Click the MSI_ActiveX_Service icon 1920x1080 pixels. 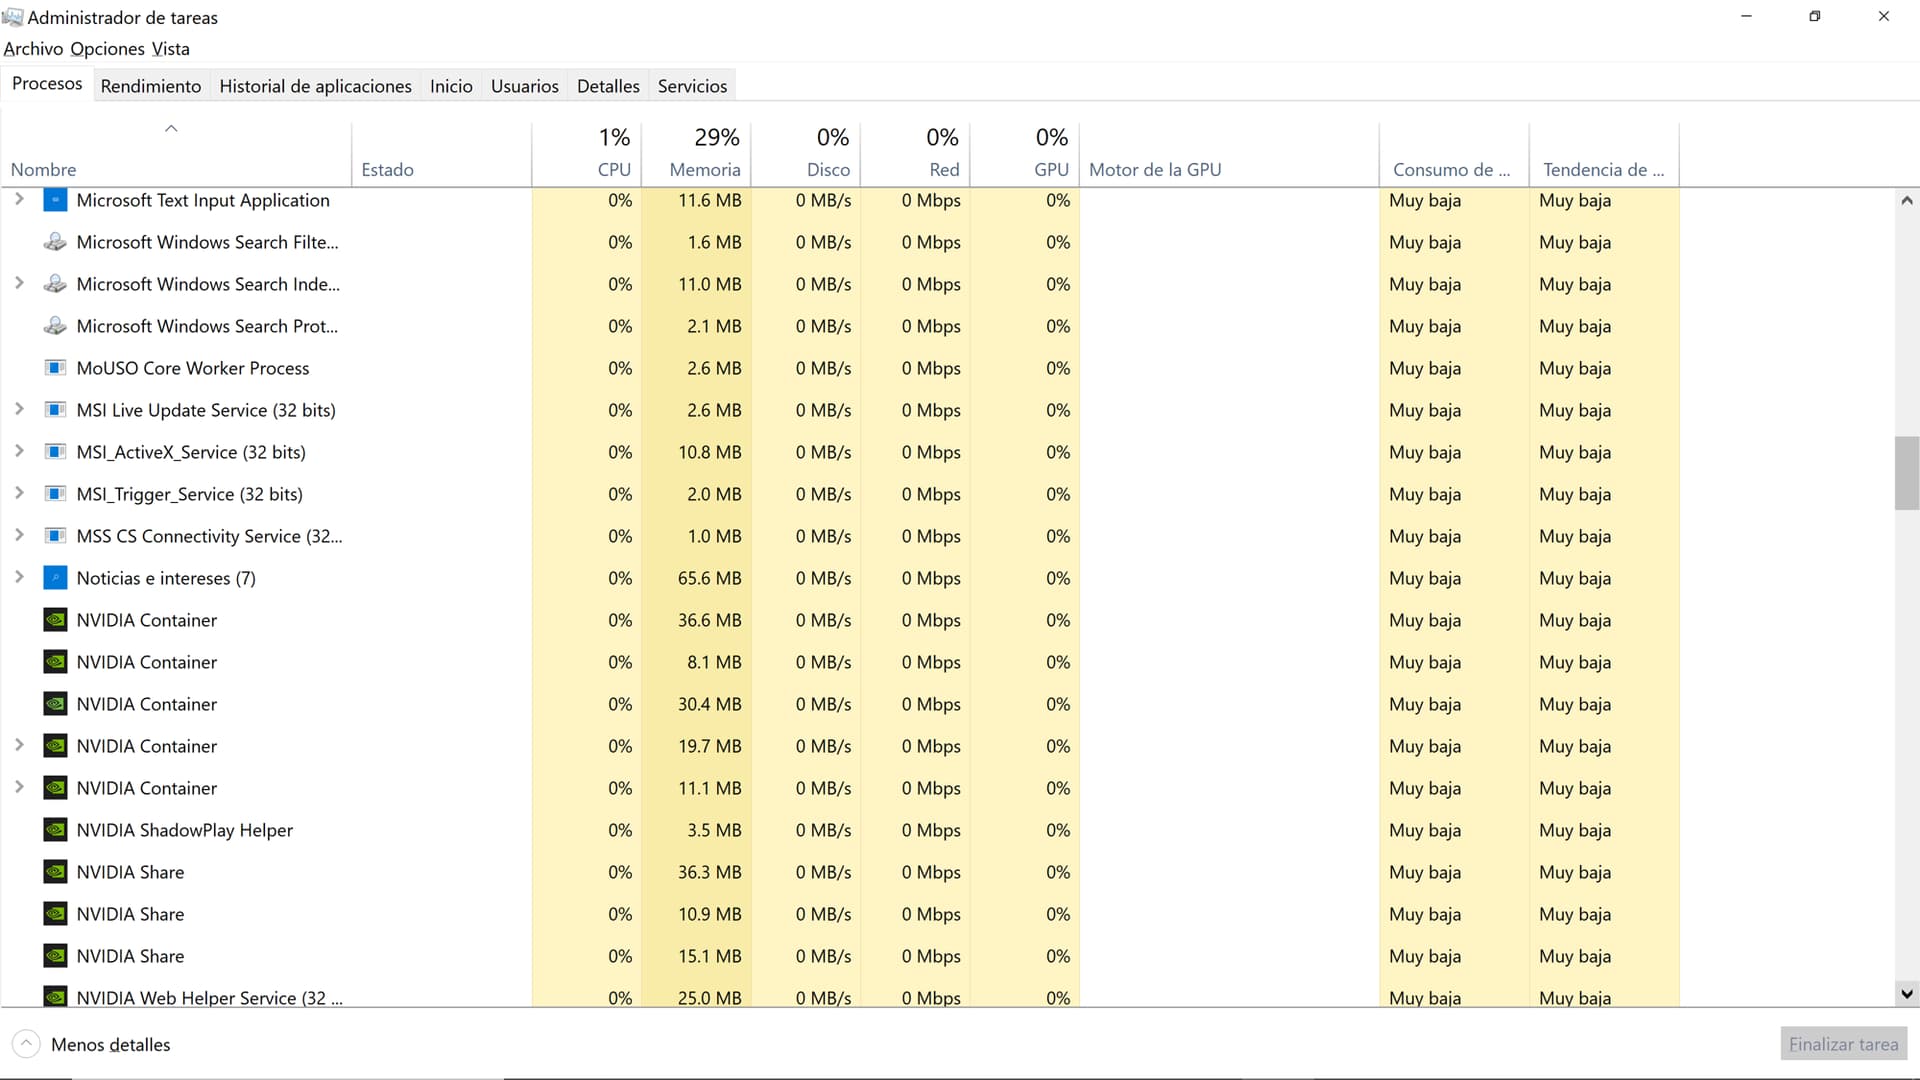[56, 452]
